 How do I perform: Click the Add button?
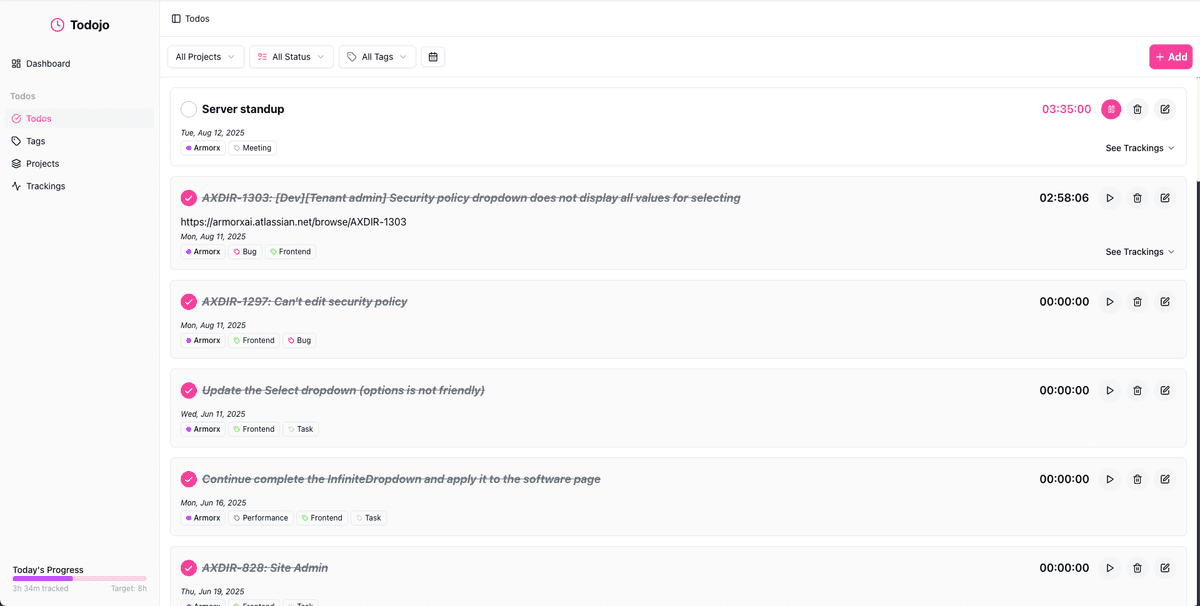pos(1170,57)
